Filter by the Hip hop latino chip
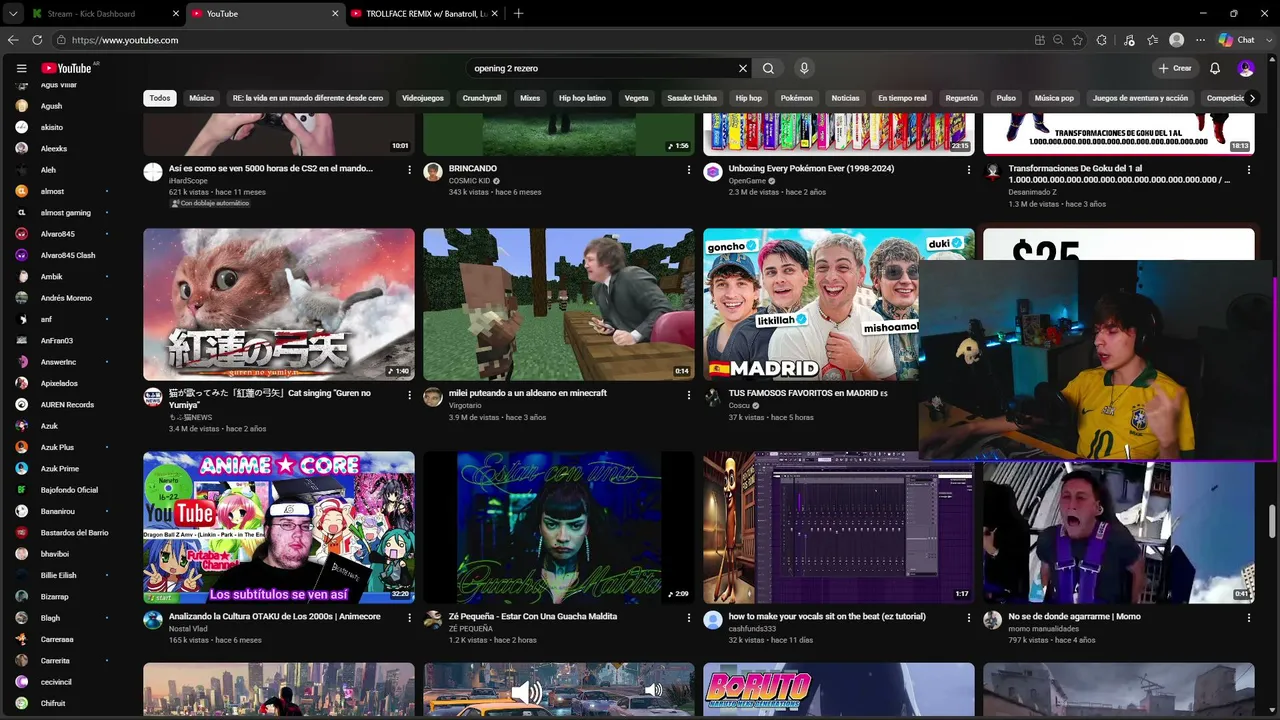 click(583, 98)
